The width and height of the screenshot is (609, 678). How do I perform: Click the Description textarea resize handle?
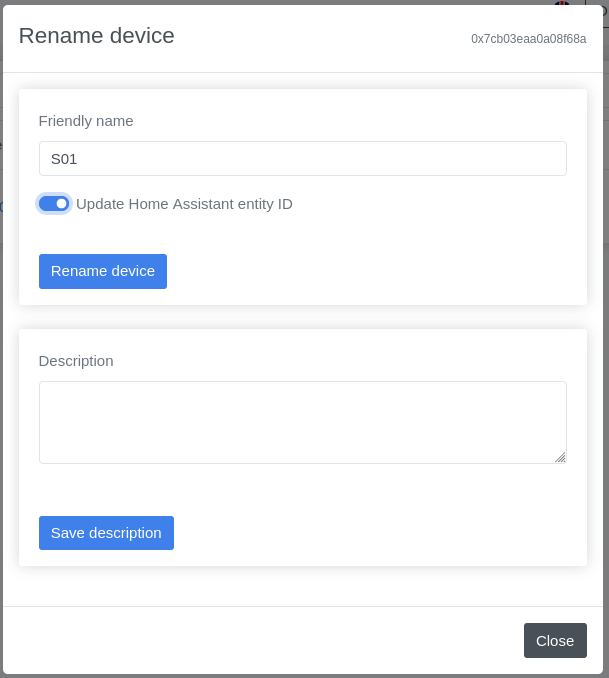click(561, 457)
